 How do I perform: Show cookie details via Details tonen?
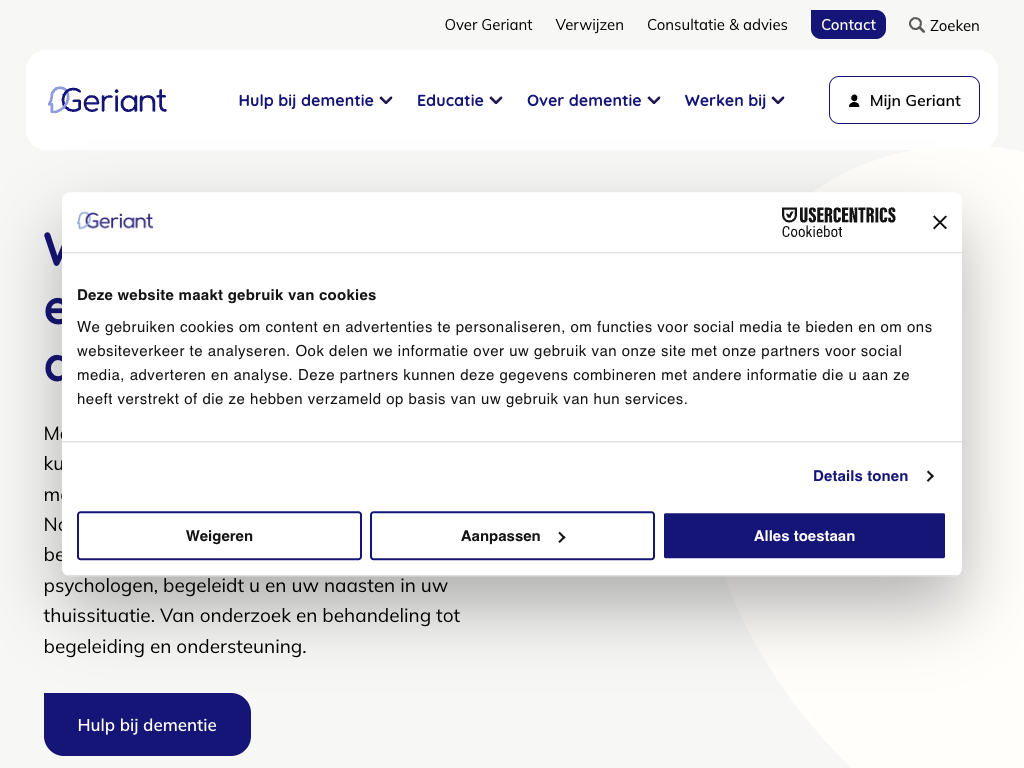click(860, 476)
